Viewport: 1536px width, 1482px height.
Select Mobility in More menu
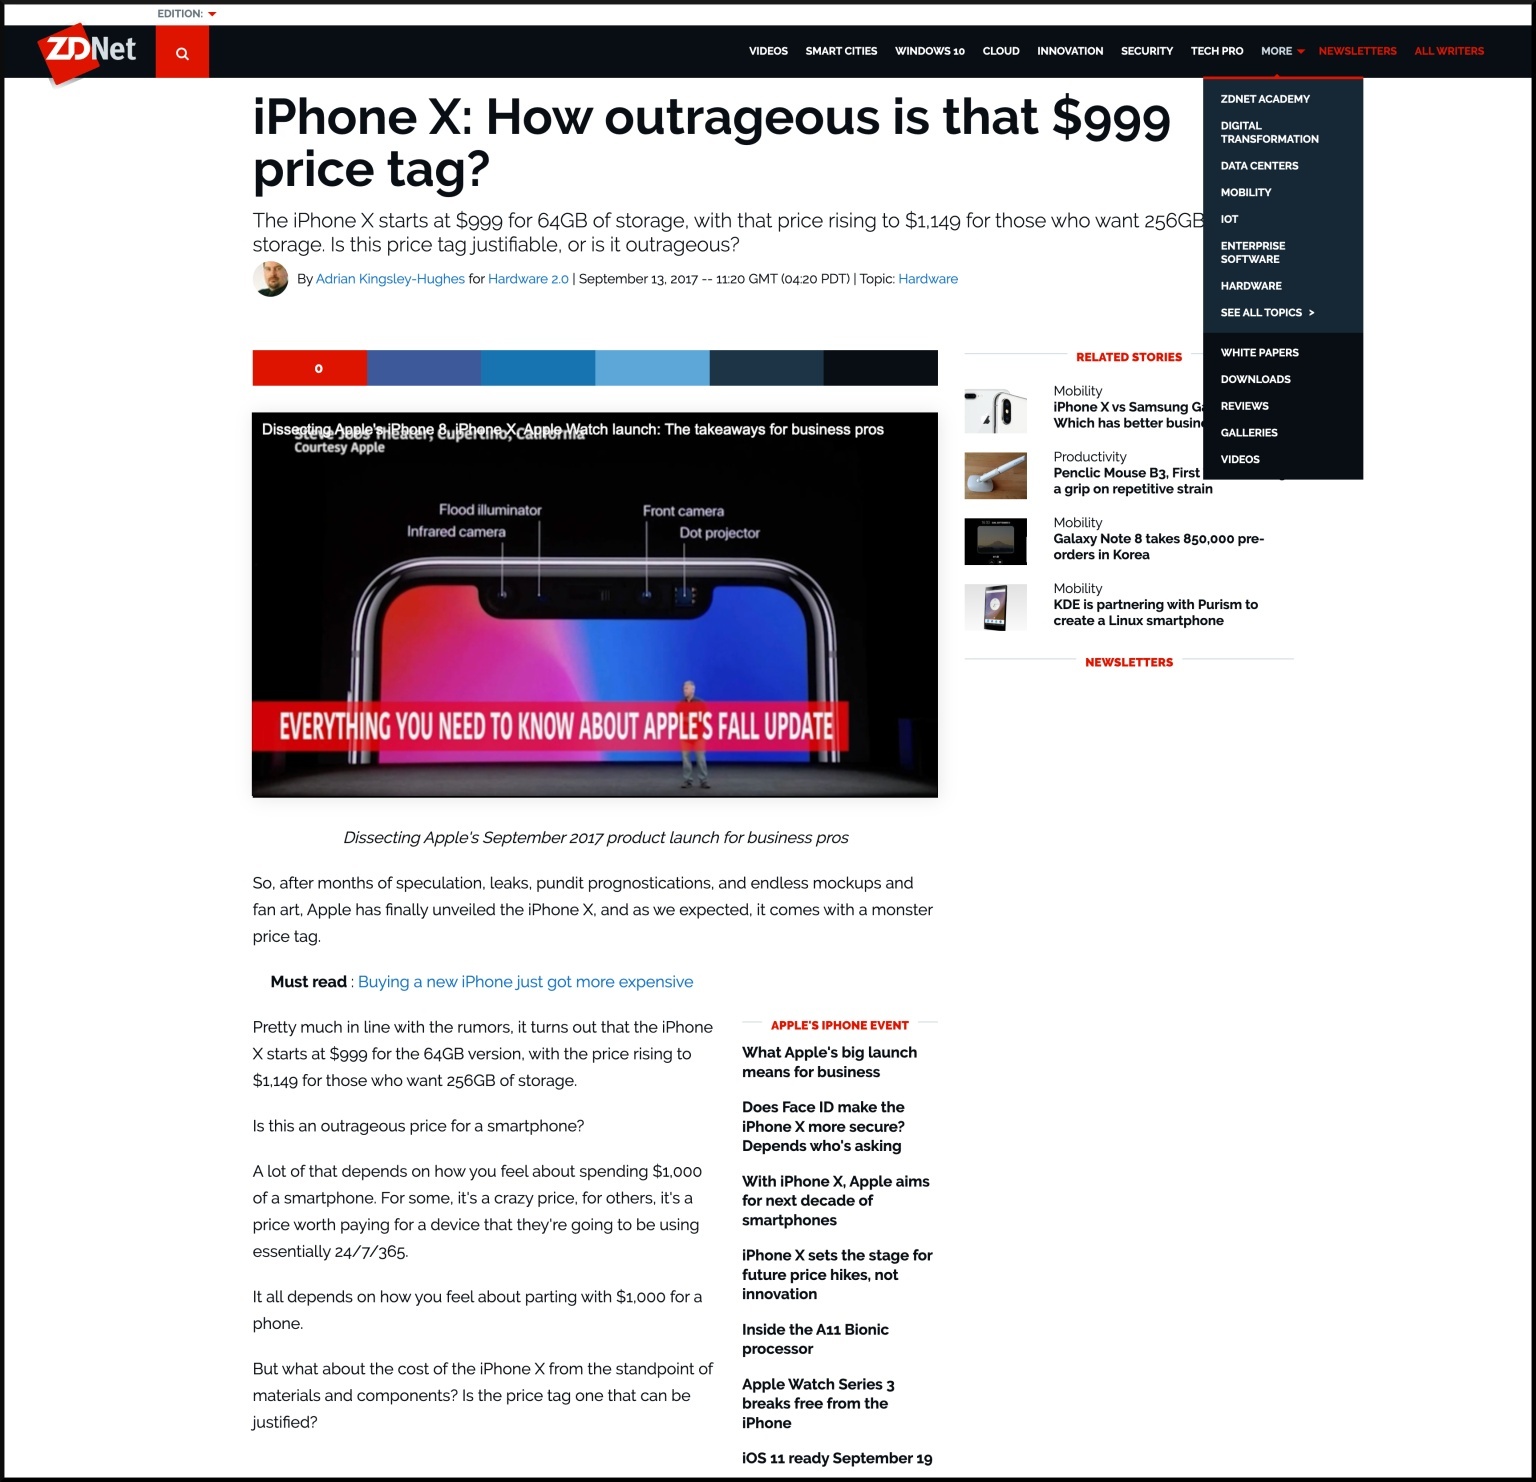point(1246,192)
